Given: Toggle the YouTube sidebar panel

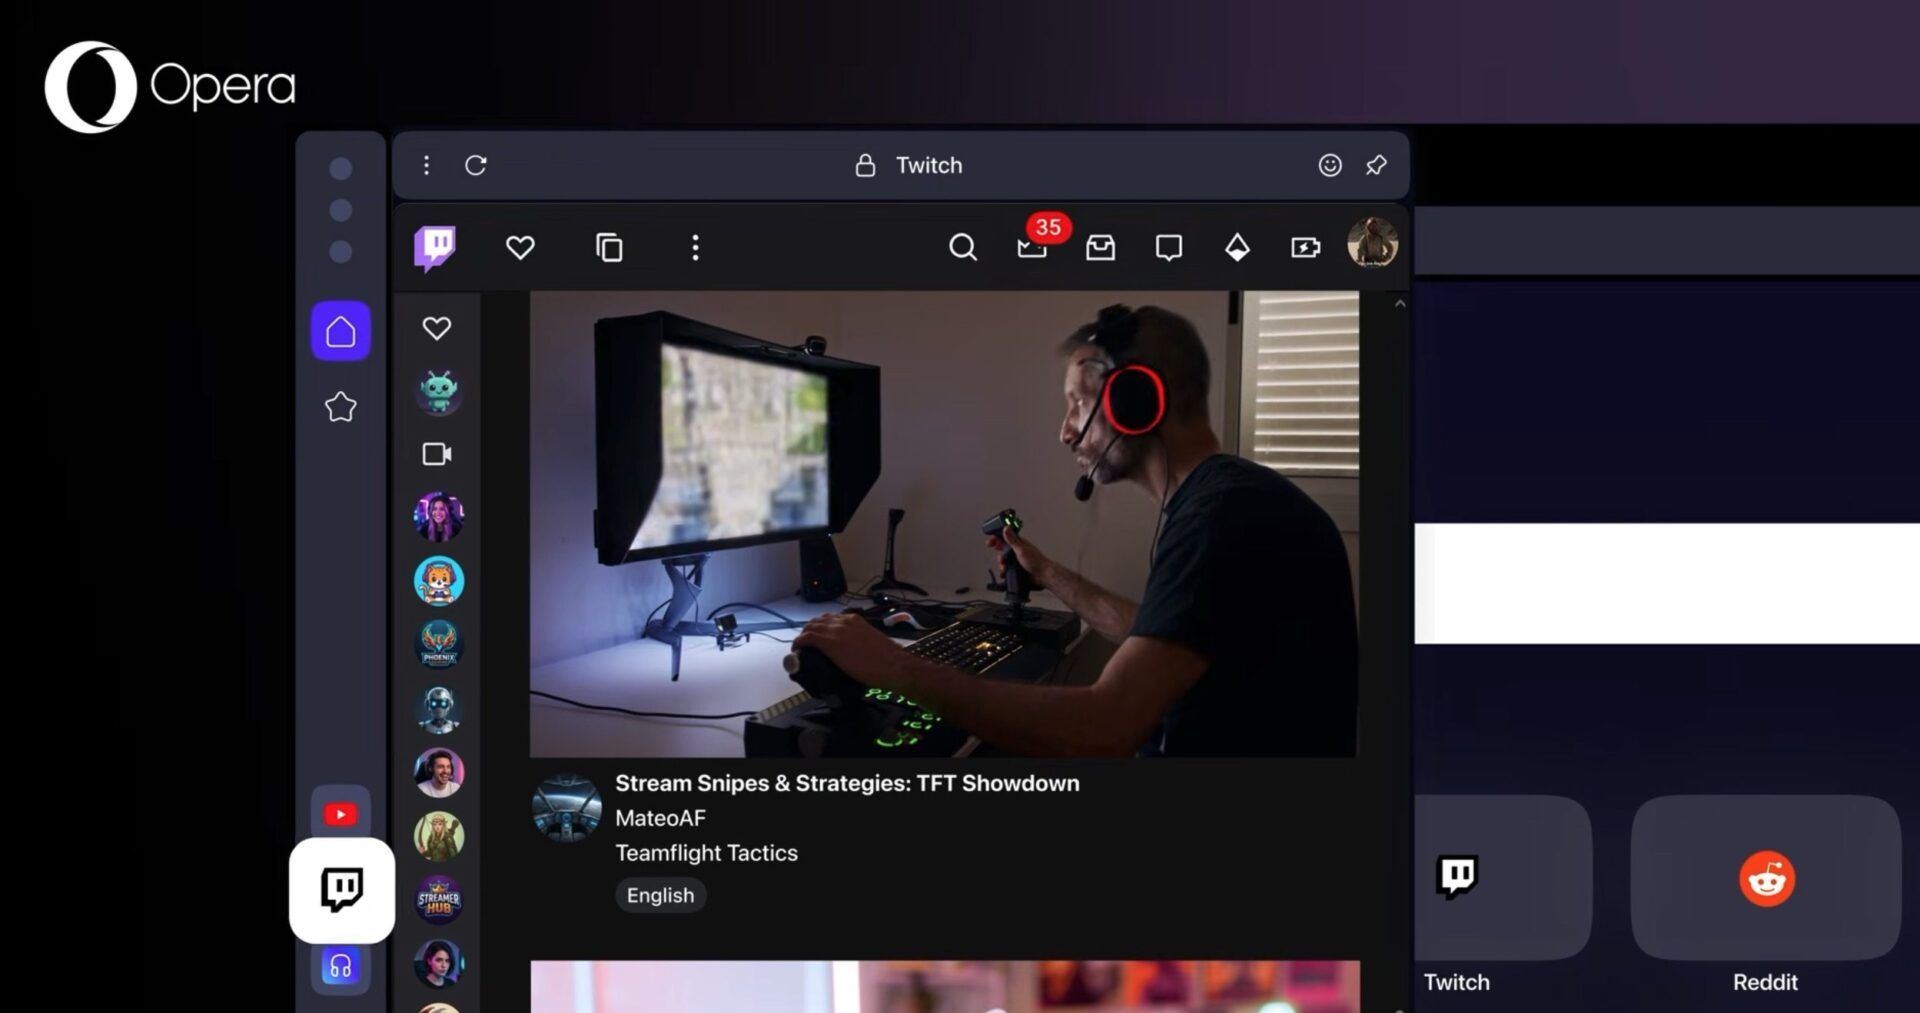Looking at the screenshot, I should [340, 815].
